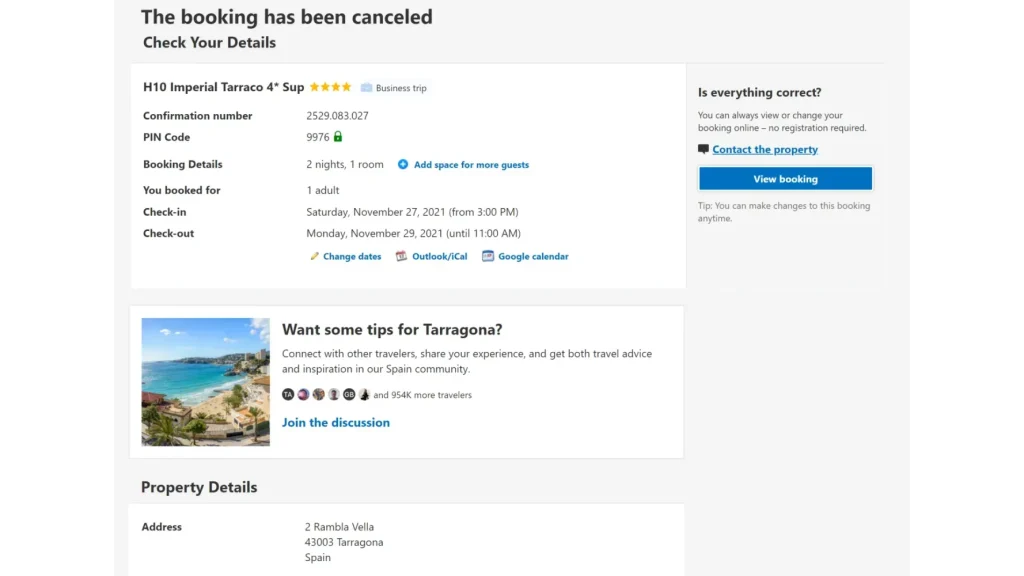Viewport: 1024px width, 576px height.
Task: Click the Business trip suitcase icon
Action: (367, 88)
